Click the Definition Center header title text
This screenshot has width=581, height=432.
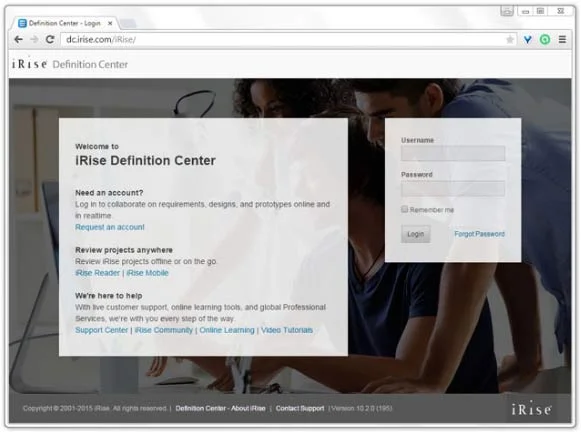[90, 64]
